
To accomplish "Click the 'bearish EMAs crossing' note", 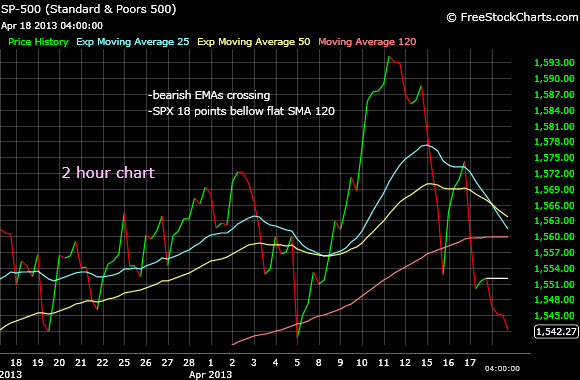I will click(209, 95).
